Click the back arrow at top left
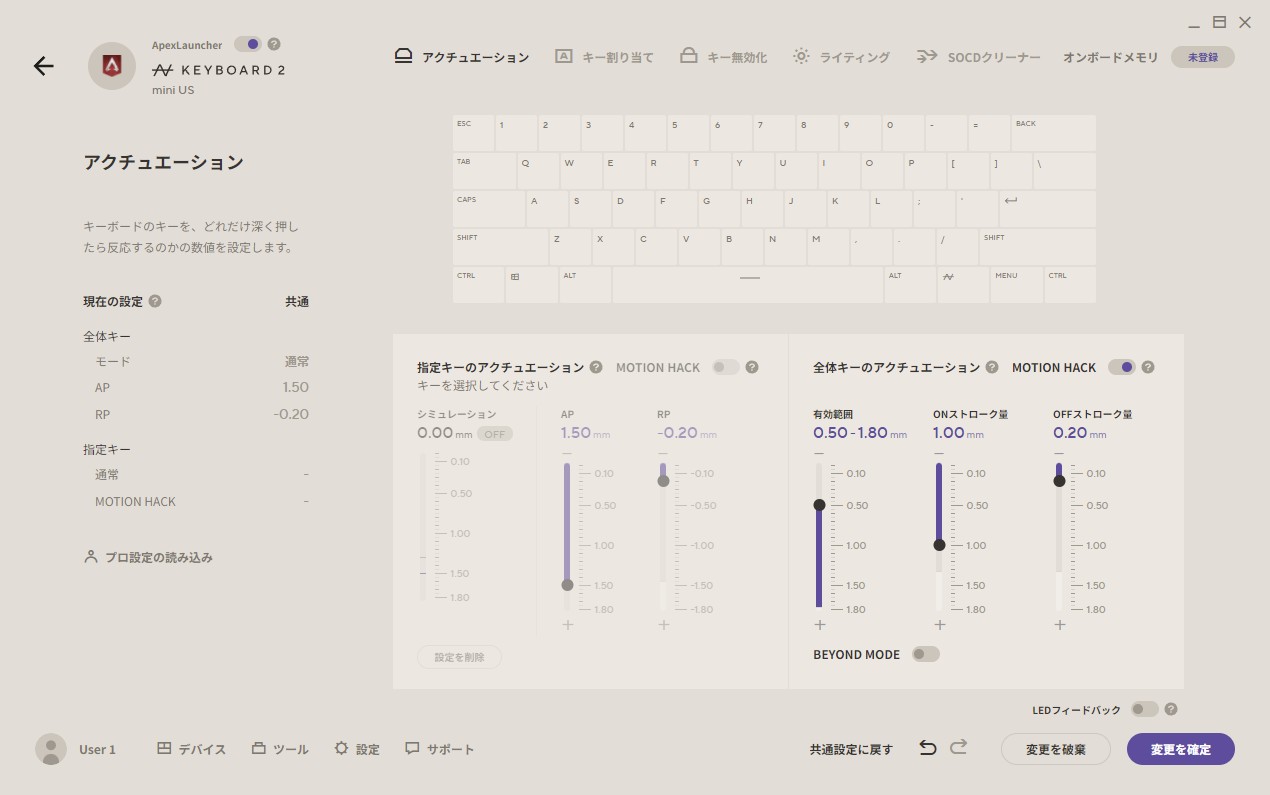Screen dimensions: 1270x795 point(43,66)
